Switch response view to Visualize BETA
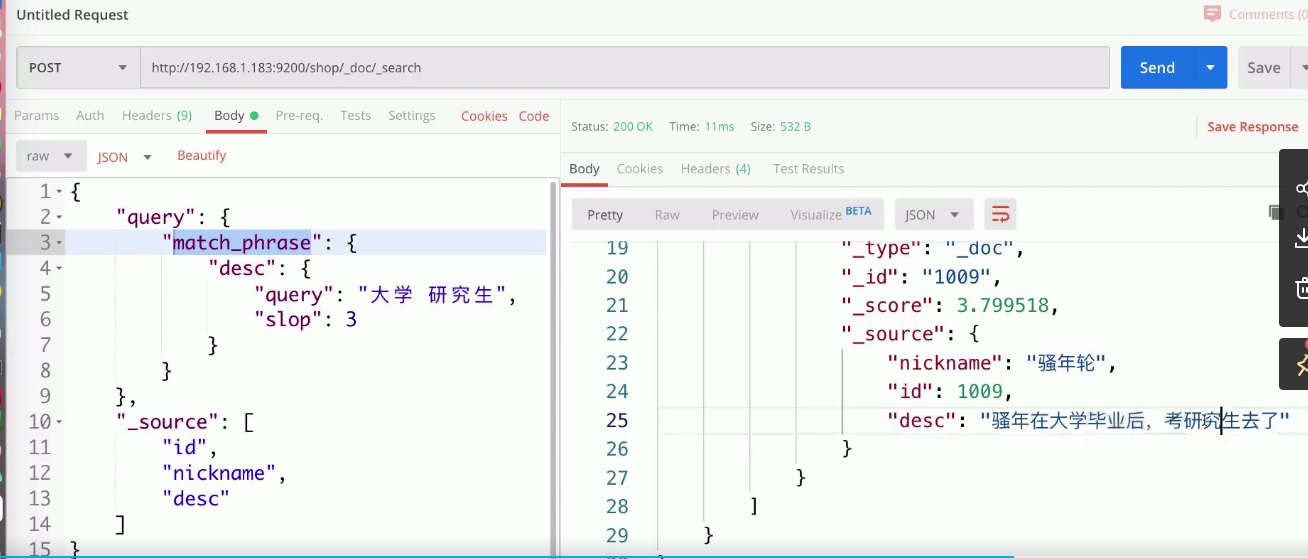1308x559 pixels. coord(831,214)
